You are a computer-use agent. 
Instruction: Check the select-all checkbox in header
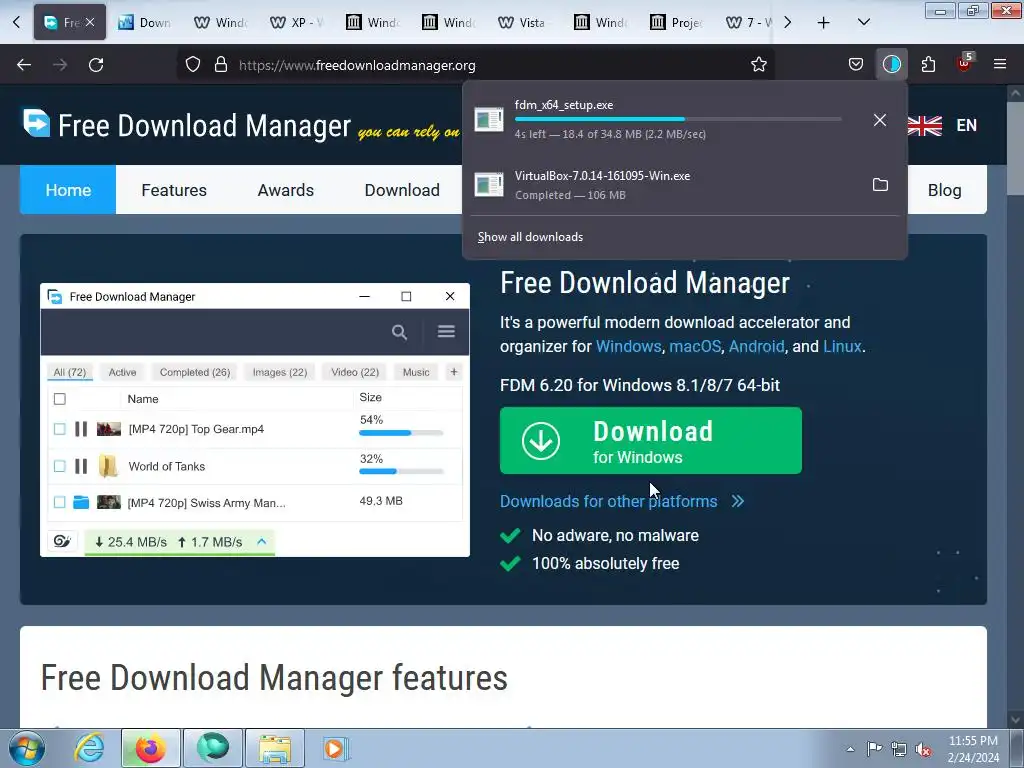tap(59, 399)
